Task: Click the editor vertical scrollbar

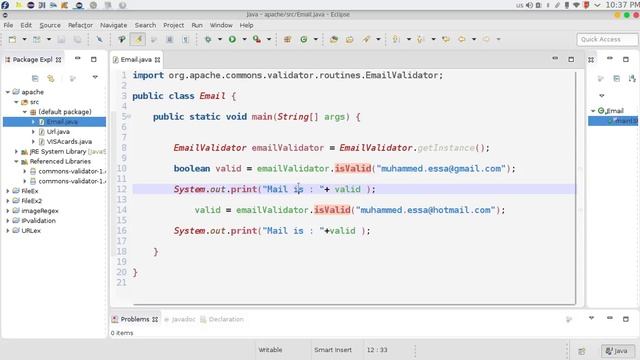Action: [x=576, y=188]
